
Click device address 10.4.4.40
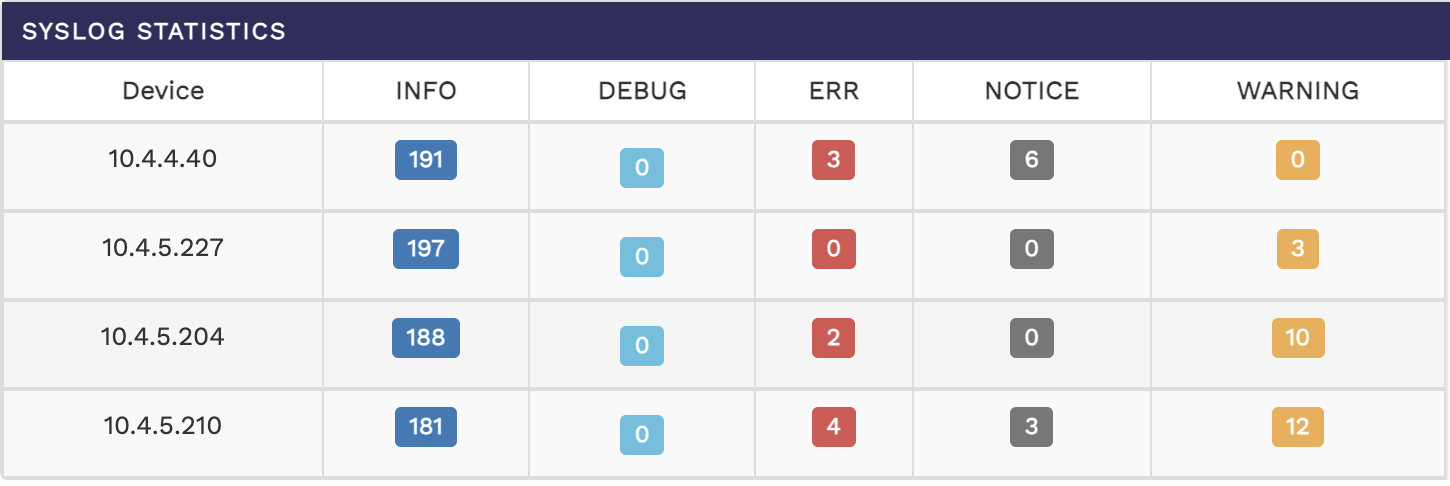click(163, 158)
